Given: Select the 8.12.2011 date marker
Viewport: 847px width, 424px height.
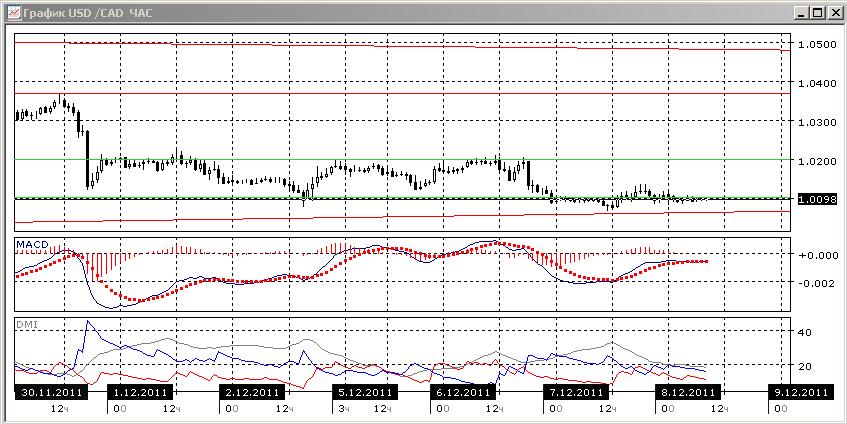Looking at the screenshot, I should (x=688, y=392).
